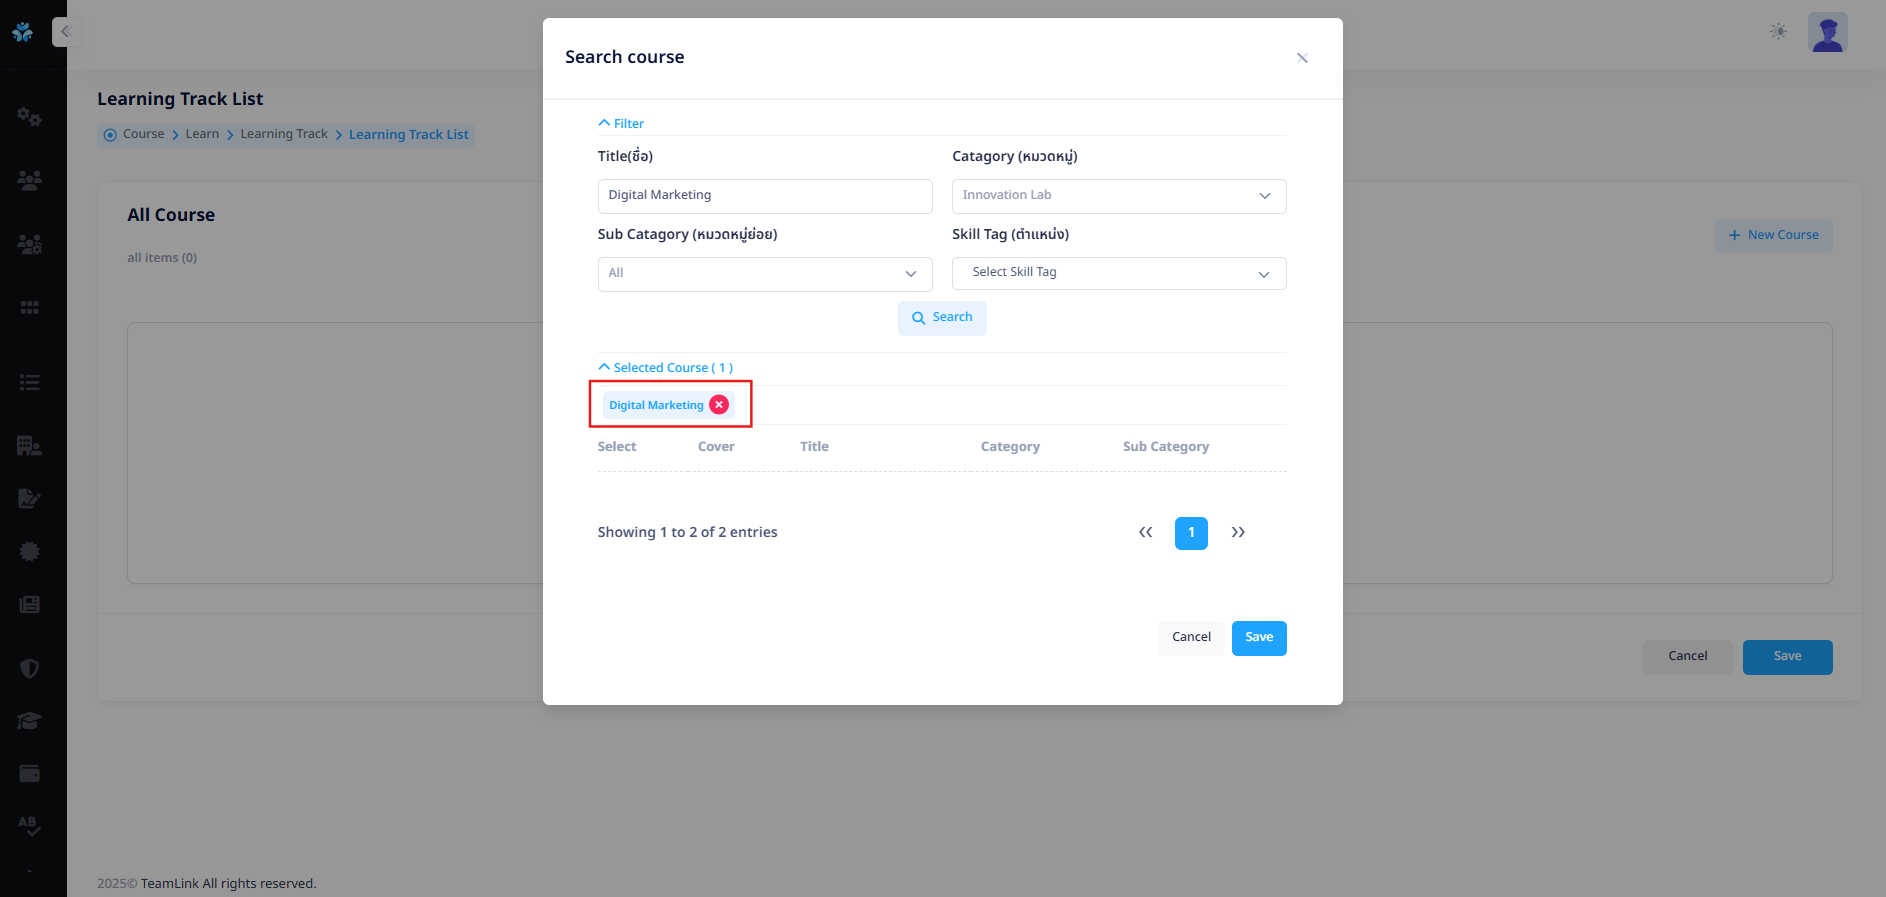Collapse the Selected Course section
The image size is (1886, 897).
tap(665, 368)
